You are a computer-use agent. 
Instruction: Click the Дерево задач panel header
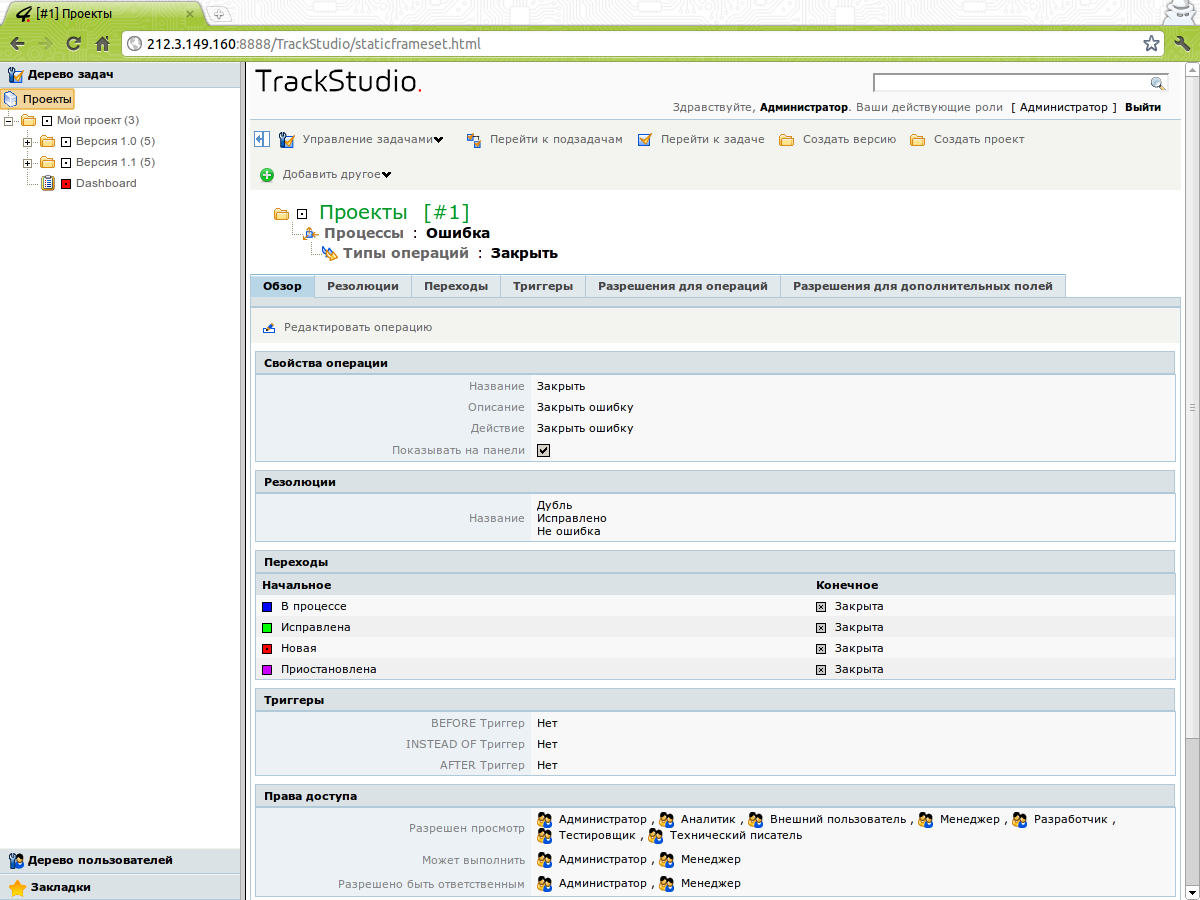[120, 74]
